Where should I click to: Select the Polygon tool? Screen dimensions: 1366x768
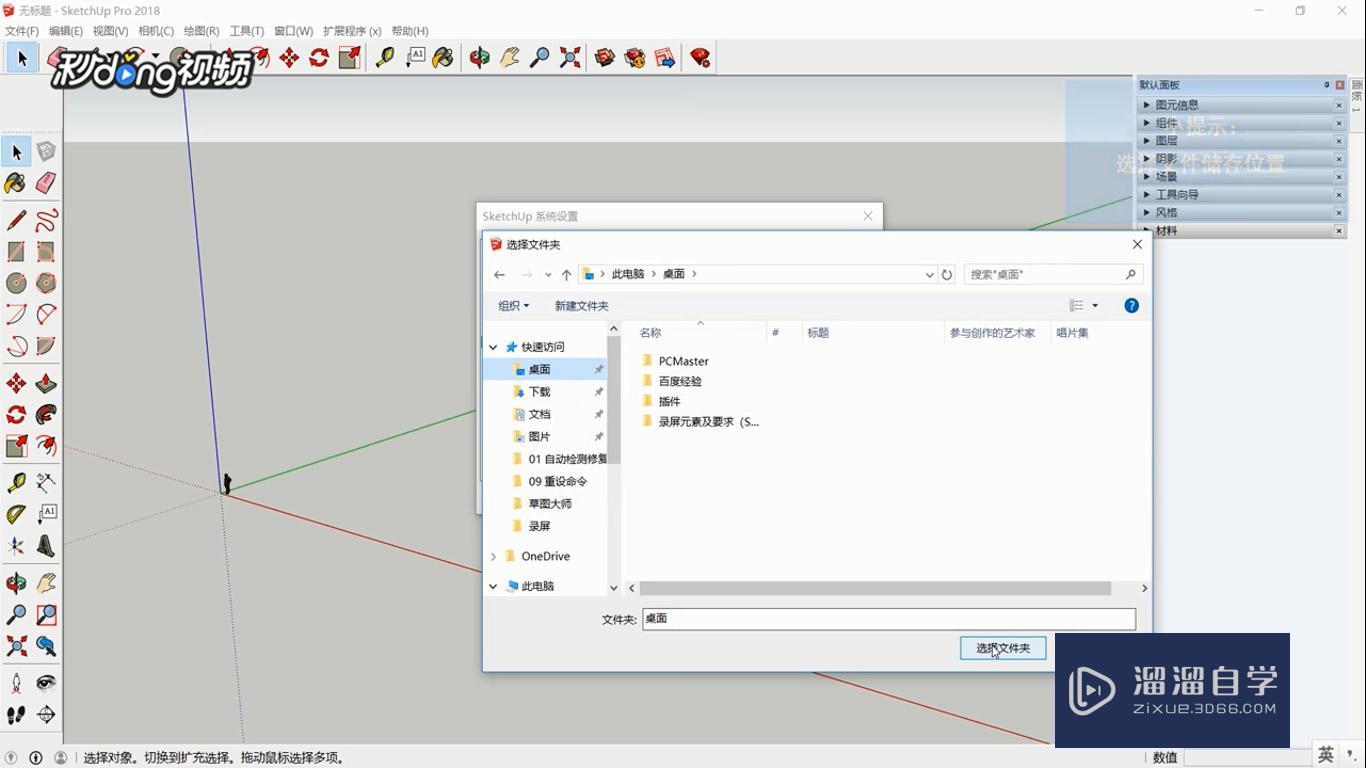[46, 283]
